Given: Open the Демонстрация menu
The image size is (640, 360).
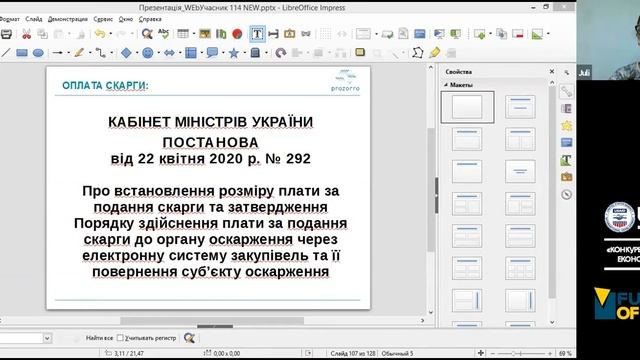Looking at the screenshot, I should [68, 19].
